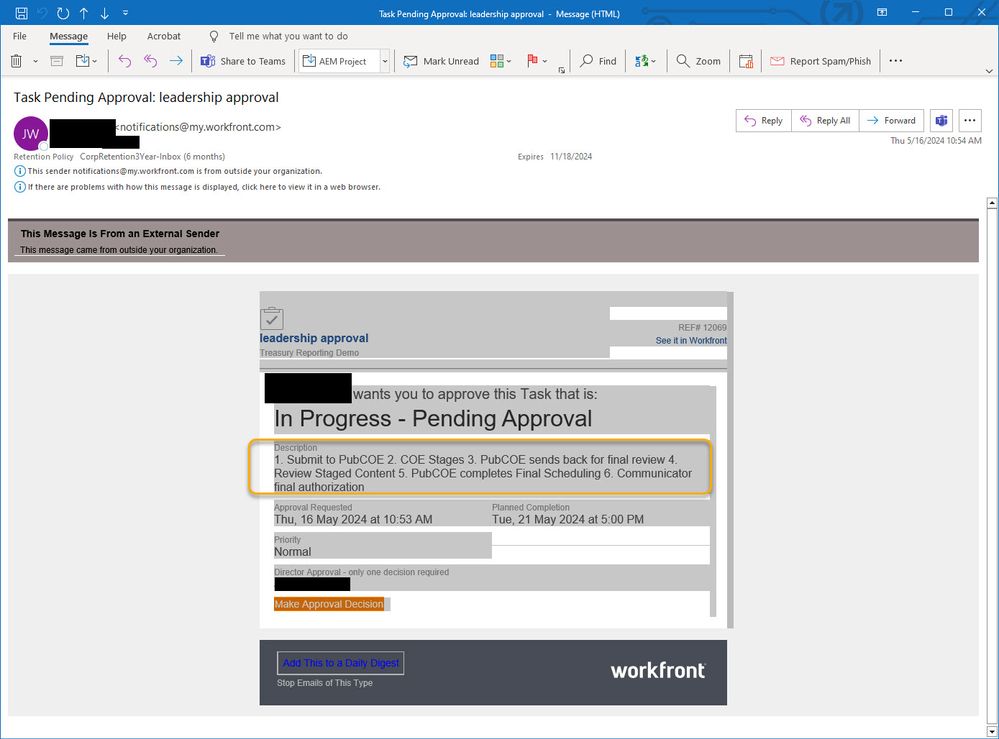Viewport: 999px width, 739px height.
Task: Switch to the Acrobat tab
Action: (164, 36)
